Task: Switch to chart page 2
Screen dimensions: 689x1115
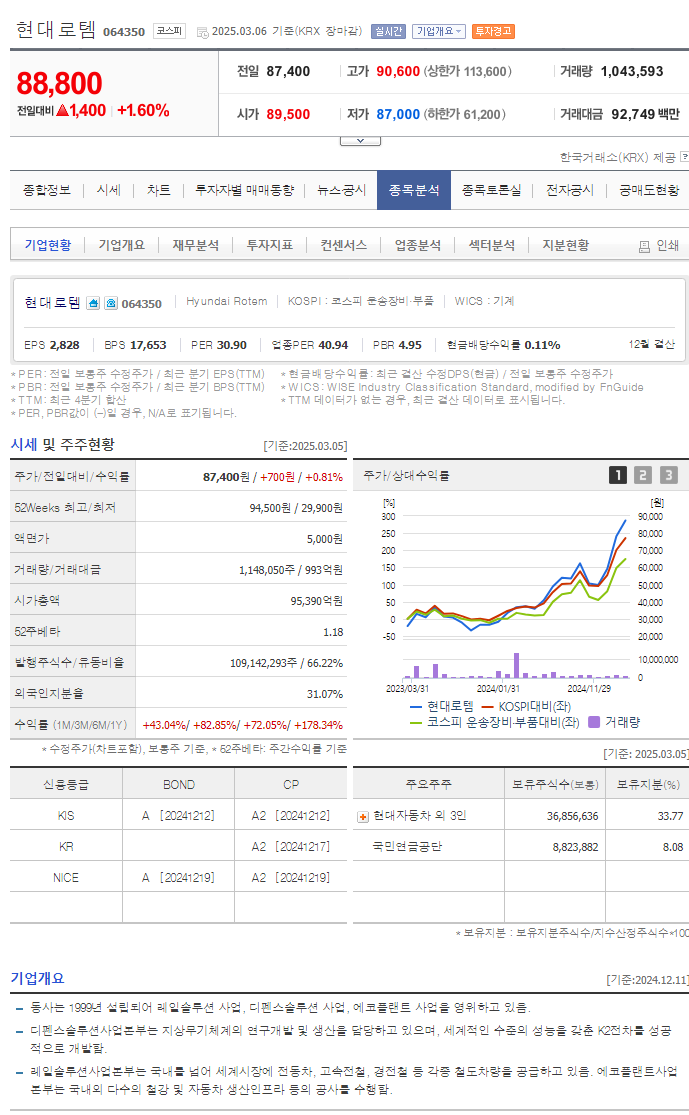Action: click(x=643, y=475)
